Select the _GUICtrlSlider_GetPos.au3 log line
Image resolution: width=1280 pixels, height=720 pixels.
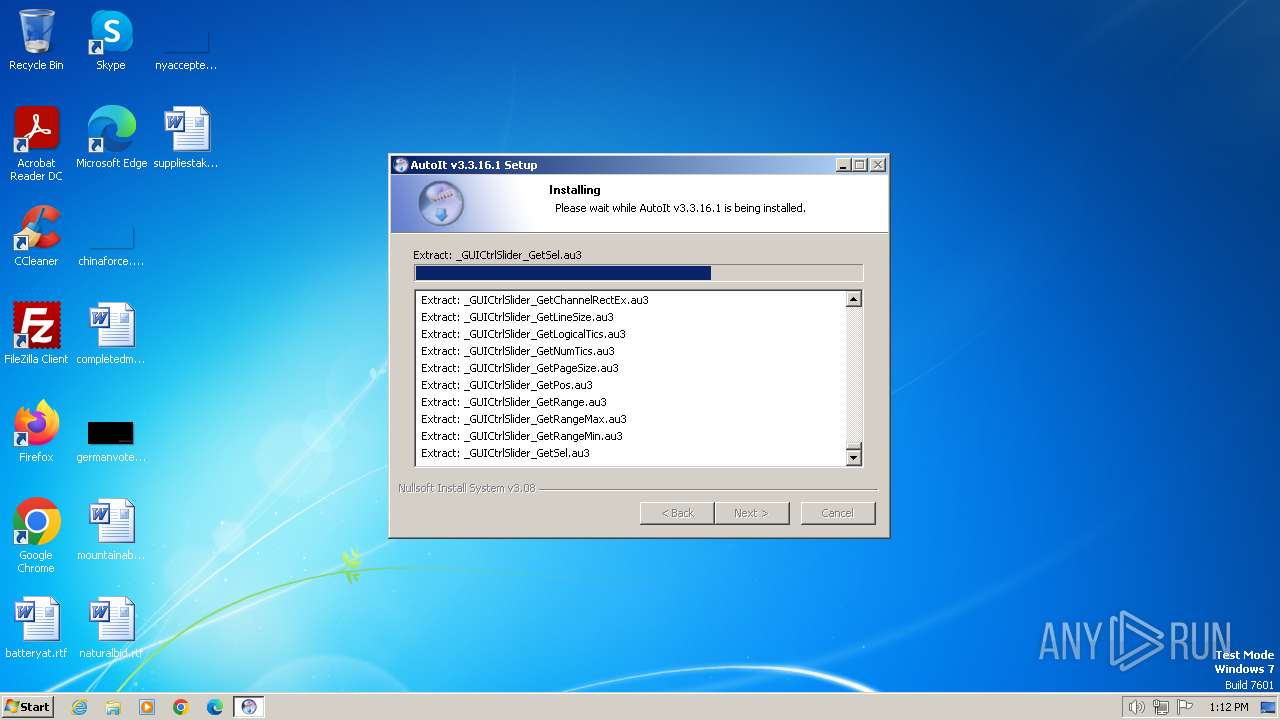tap(506, 385)
